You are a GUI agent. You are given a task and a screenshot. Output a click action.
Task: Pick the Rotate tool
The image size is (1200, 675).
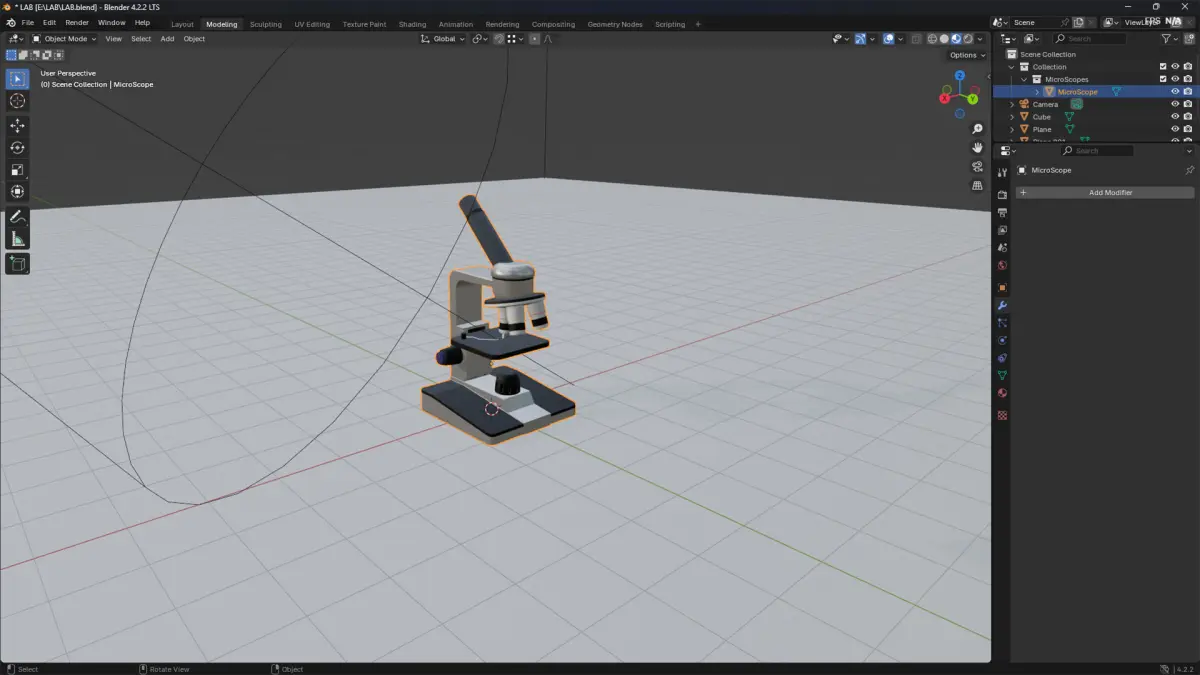tap(17, 148)
